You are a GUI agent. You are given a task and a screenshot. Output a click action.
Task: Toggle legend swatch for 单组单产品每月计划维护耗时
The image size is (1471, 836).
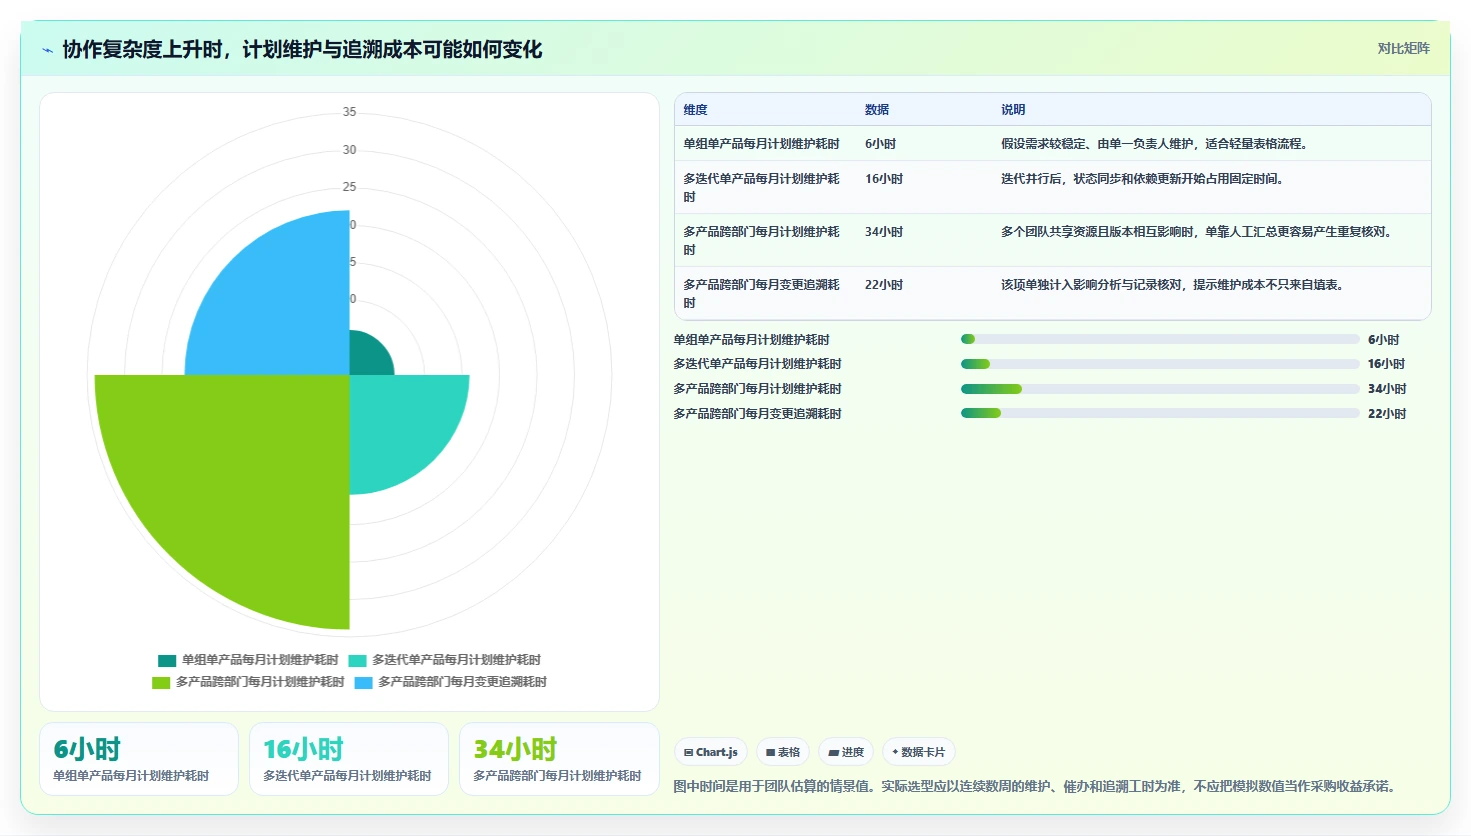tap(167, 660)
